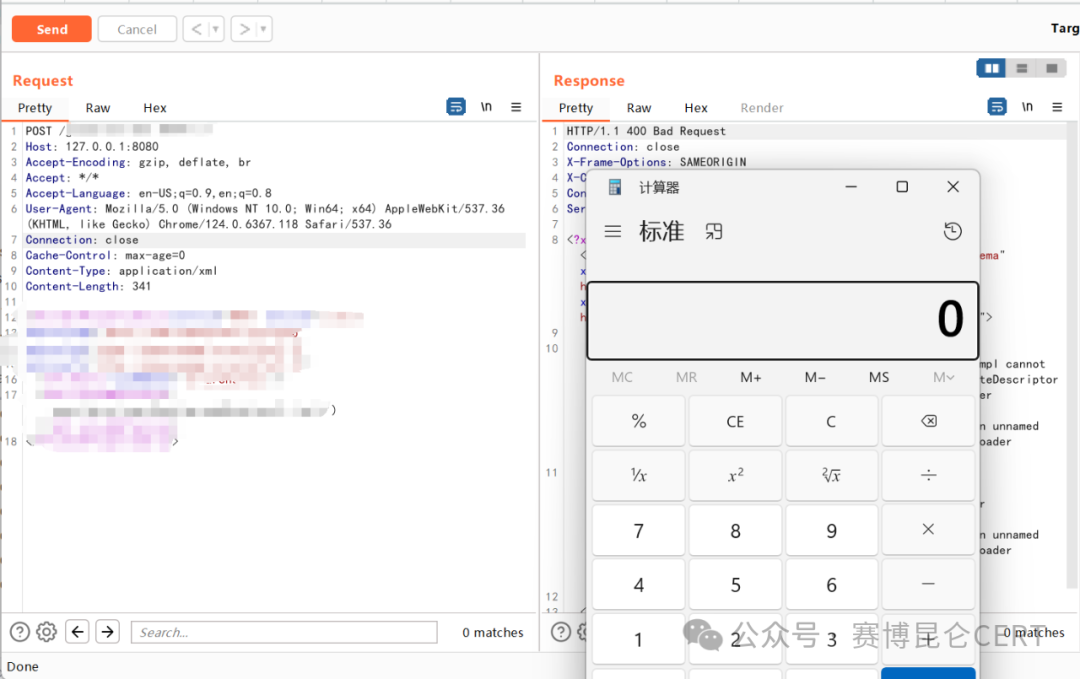This screenshot has width=1080, height=679.
Task: Toggle show non-printable chars in Request panel
Action: (x=486, y=107)
